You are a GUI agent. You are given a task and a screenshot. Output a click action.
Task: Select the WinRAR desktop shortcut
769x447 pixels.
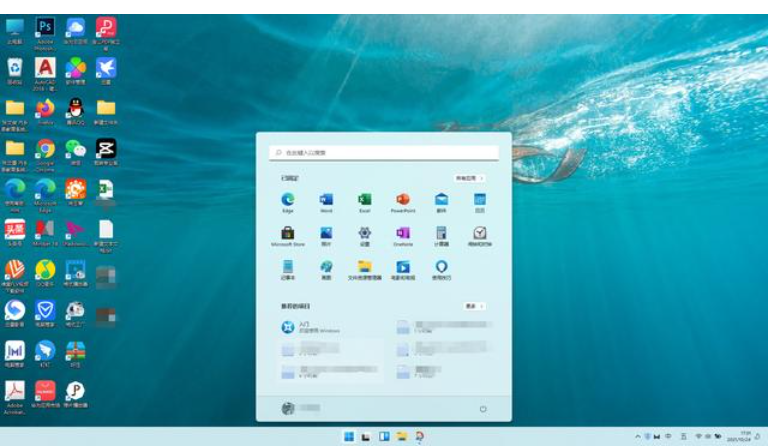point(76,353)
